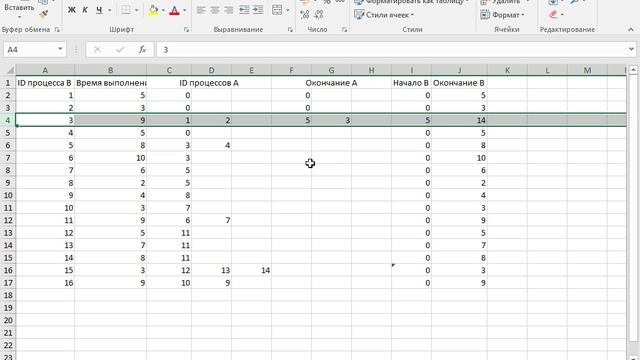Open underline style dropdown arrow
The image size is (640, 360).
109,10
